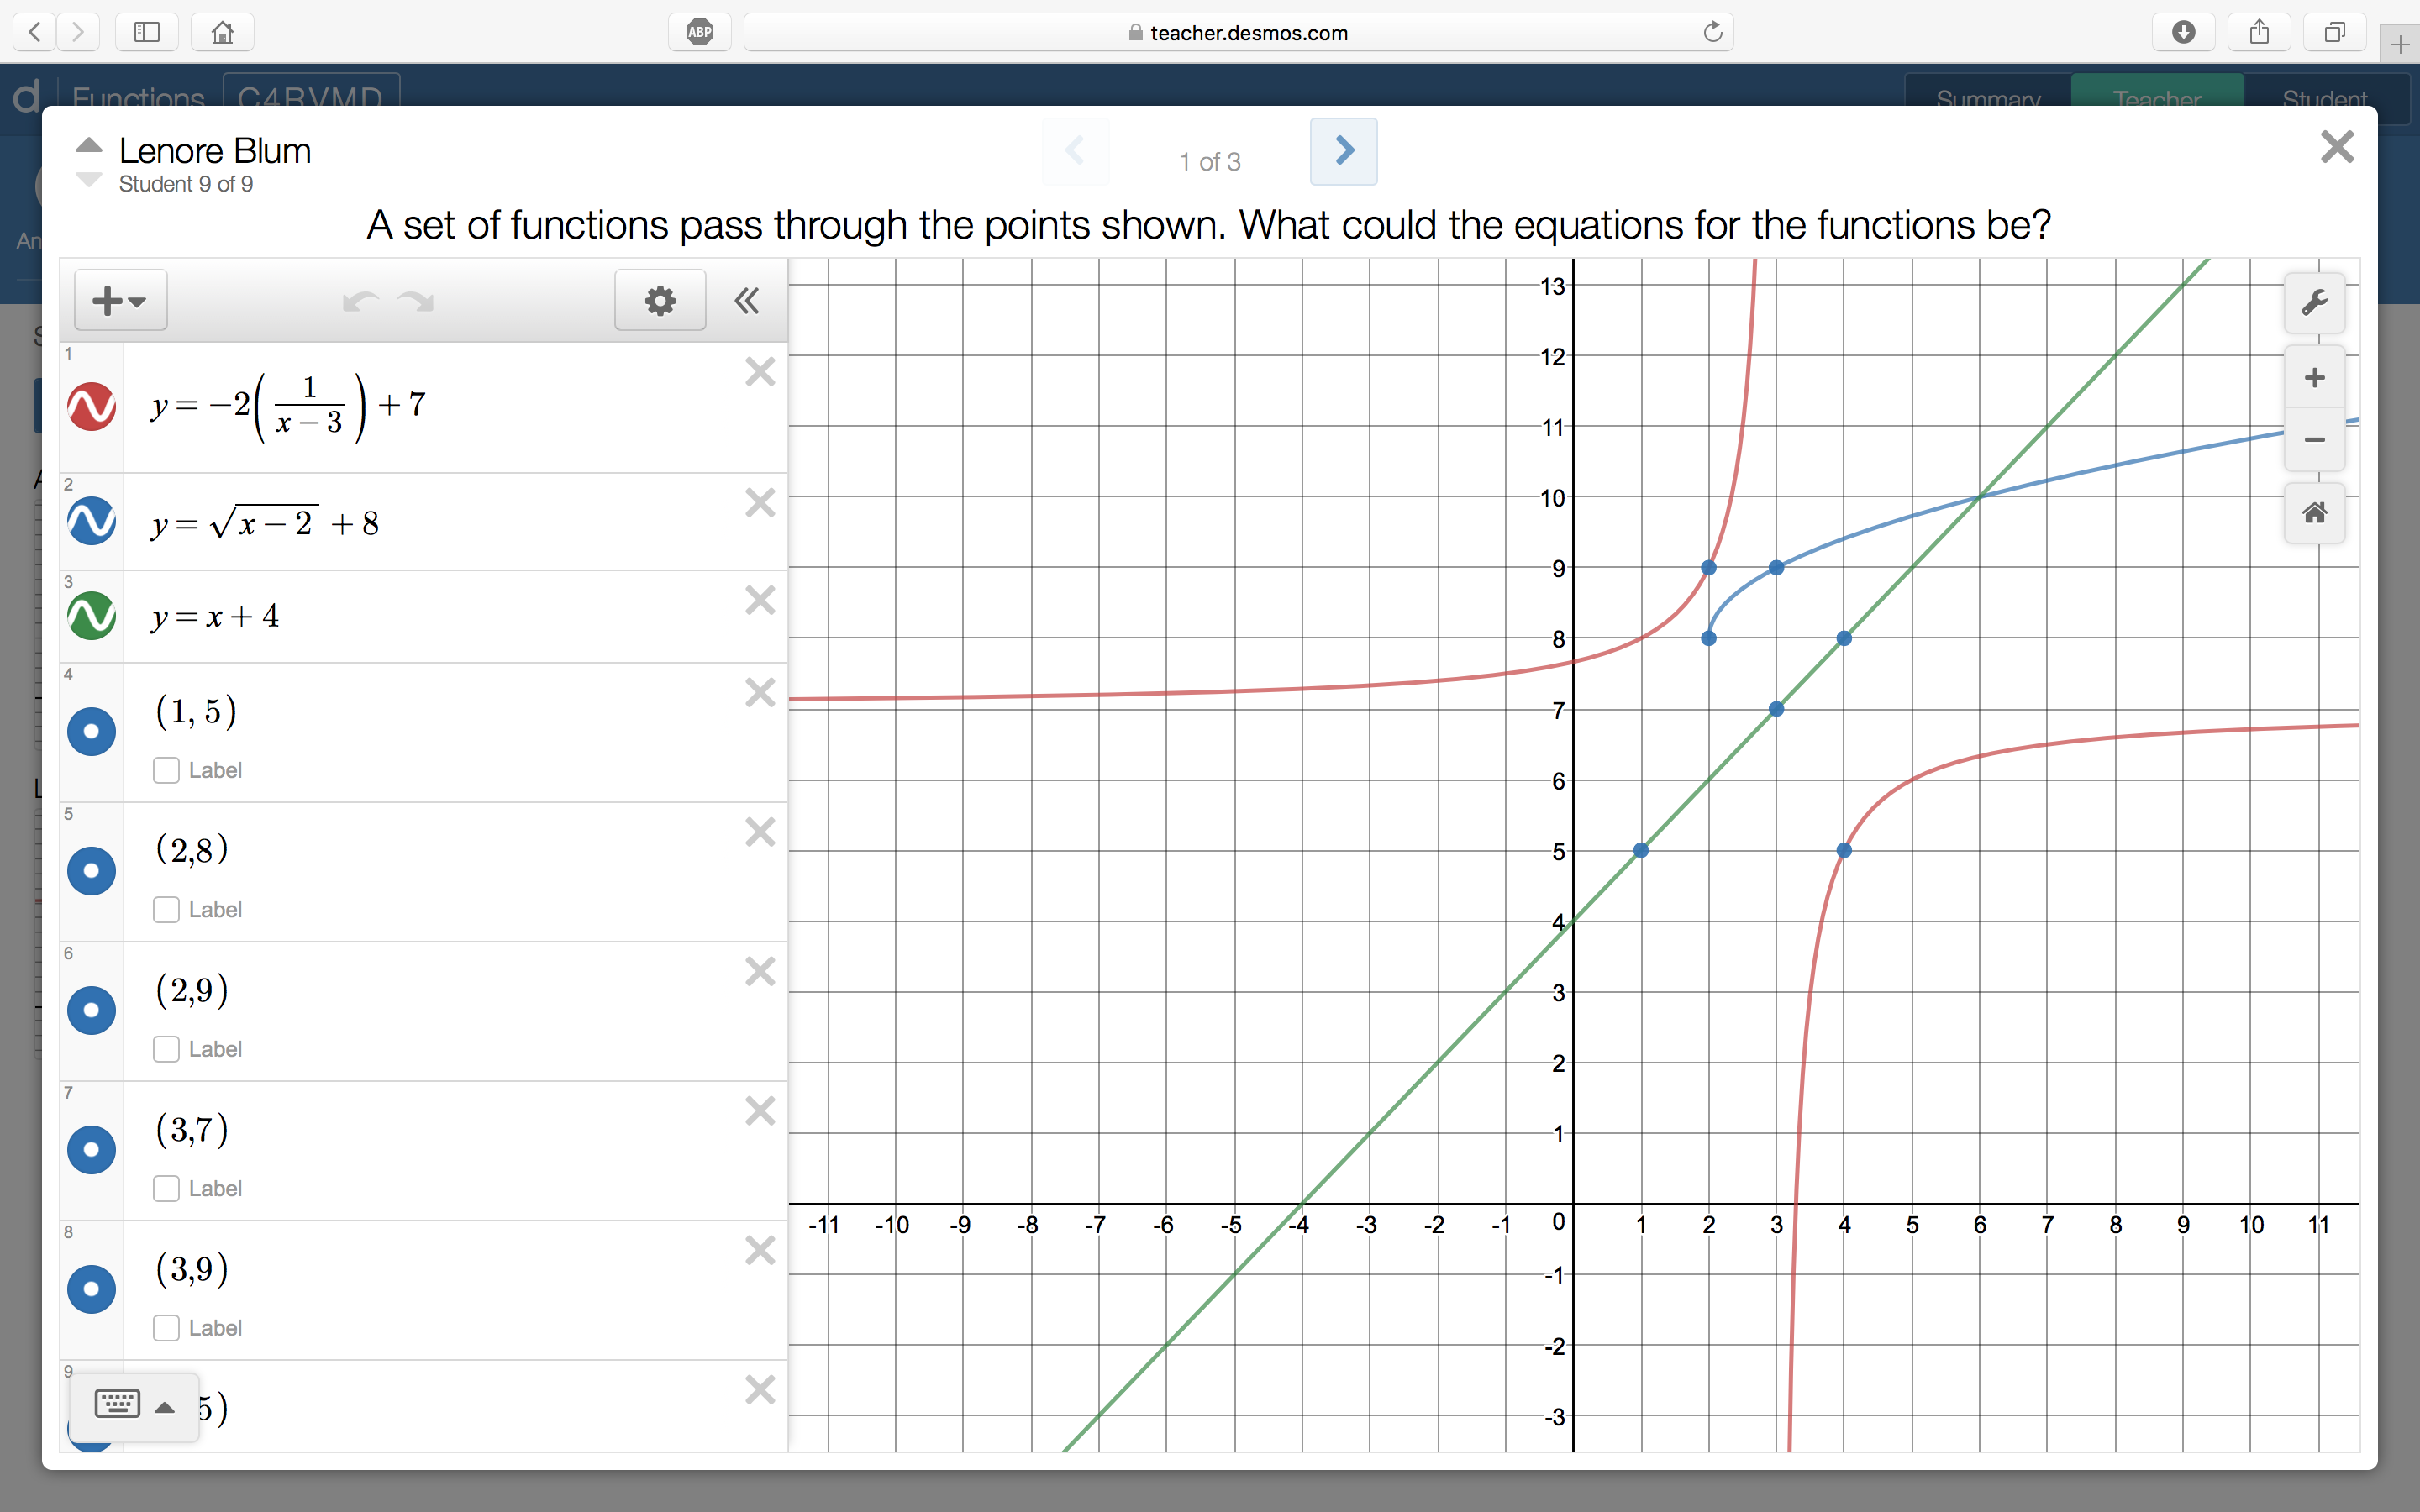Toggle visibility of y = x + 4

91,616
